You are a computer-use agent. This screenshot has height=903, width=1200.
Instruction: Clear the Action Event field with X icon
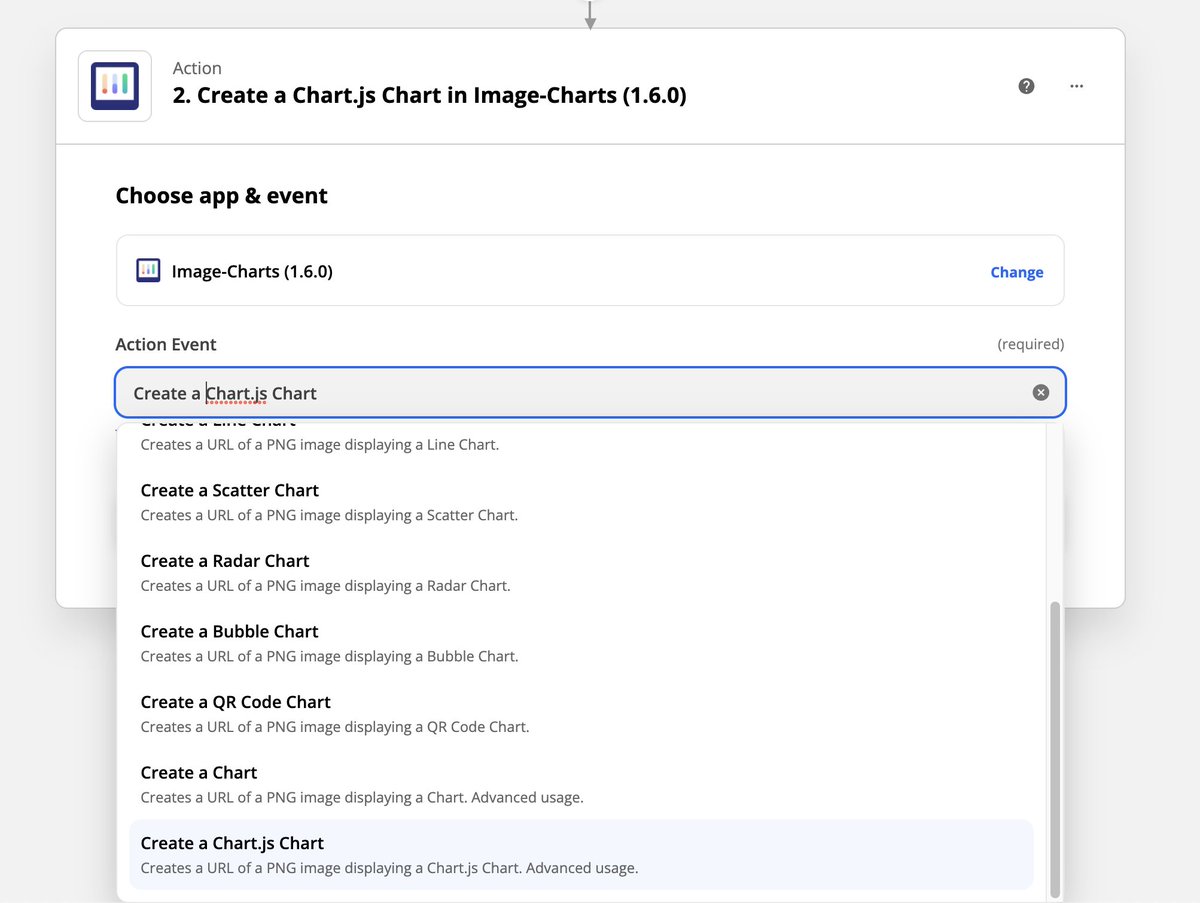click(x=1041, y=392)
